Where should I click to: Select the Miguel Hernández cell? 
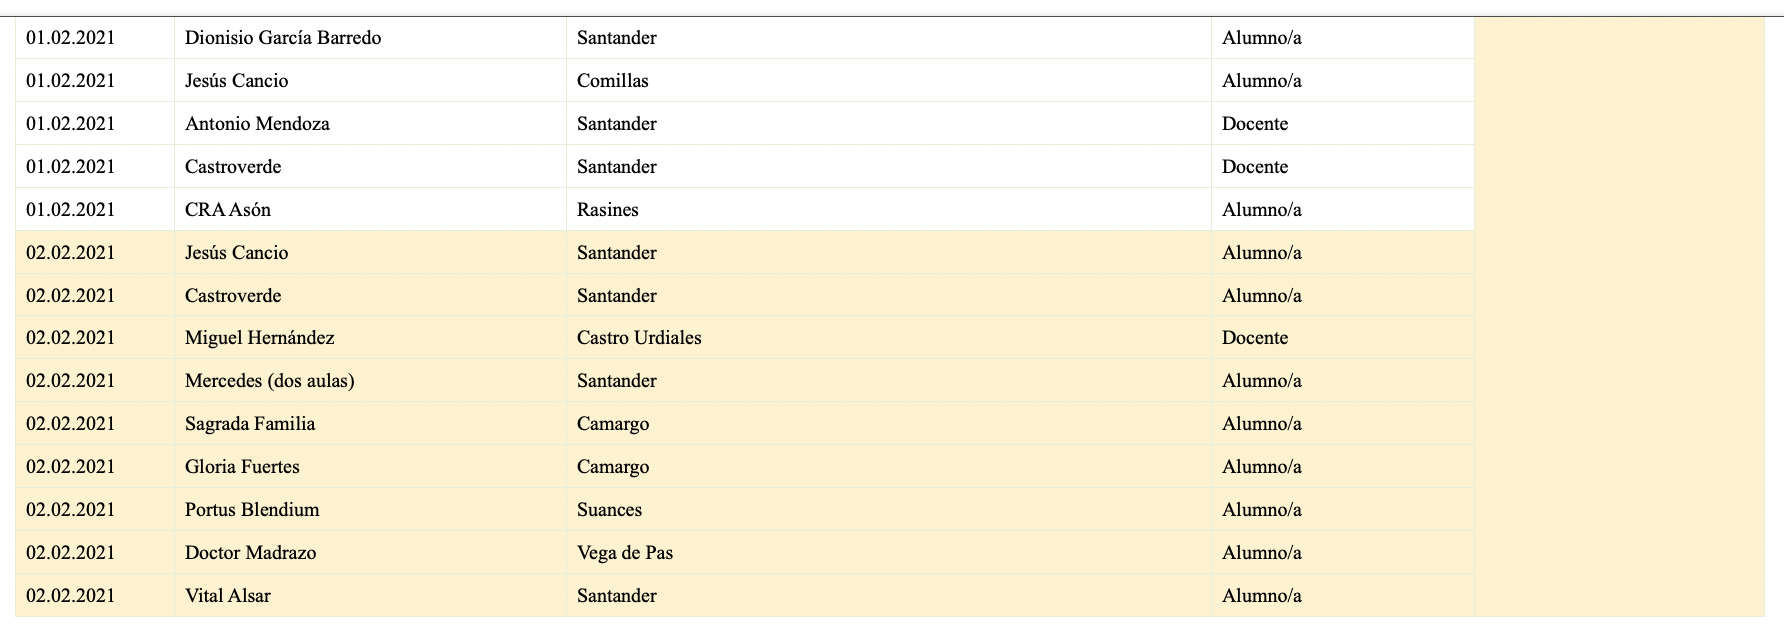(x=260, y=338)
